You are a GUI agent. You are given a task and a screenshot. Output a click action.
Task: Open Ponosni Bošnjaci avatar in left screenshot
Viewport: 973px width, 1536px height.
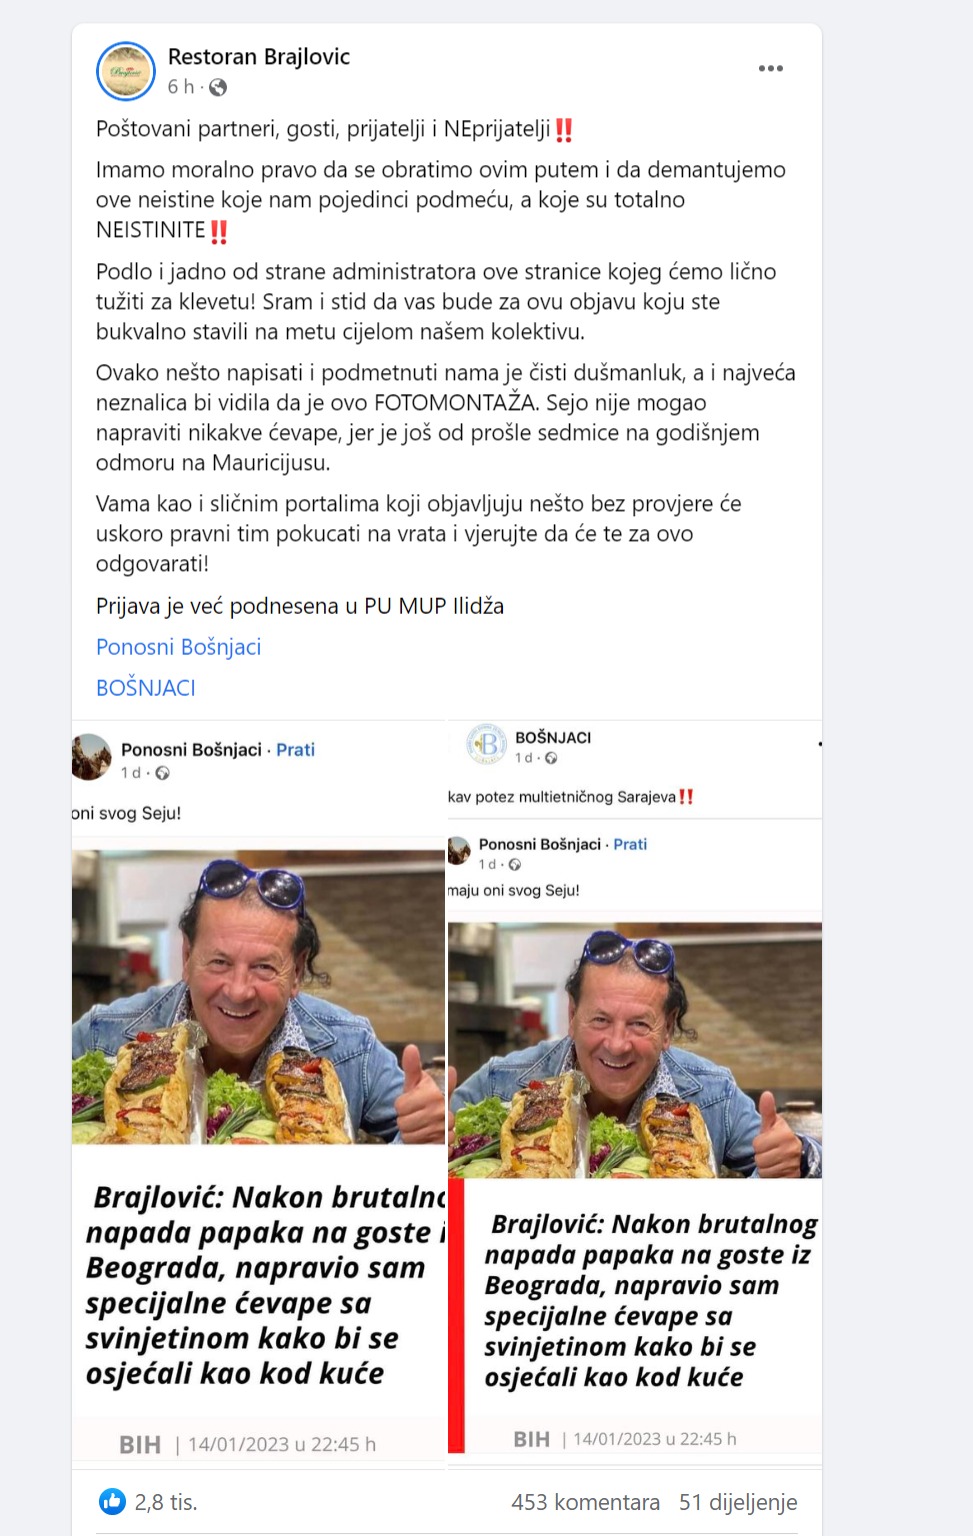coord(91,757)
